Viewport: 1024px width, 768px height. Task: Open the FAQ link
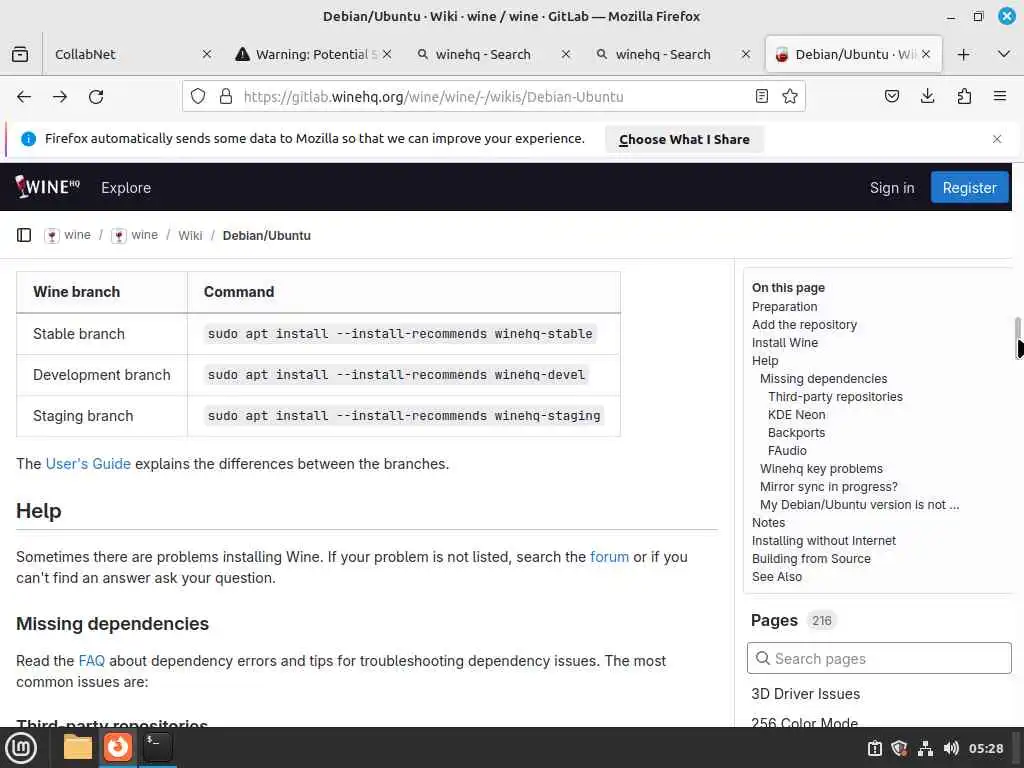(91, 661)
